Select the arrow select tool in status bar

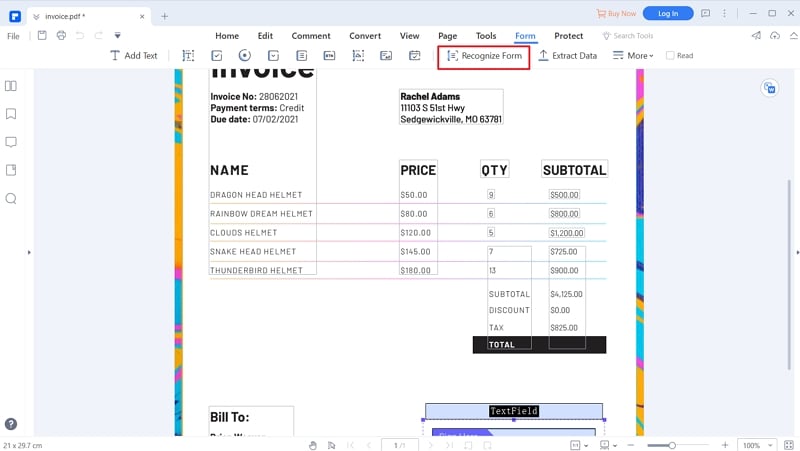coord(331,445)
